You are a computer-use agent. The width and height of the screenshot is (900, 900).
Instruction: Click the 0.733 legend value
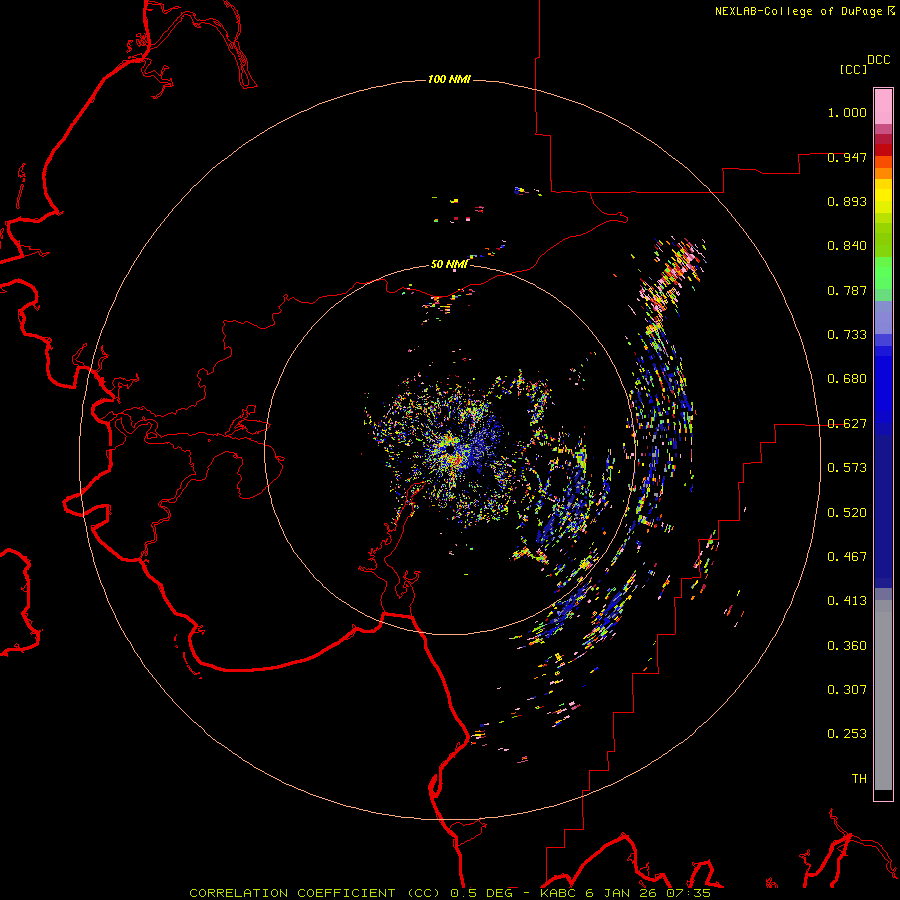pos(847,335)
